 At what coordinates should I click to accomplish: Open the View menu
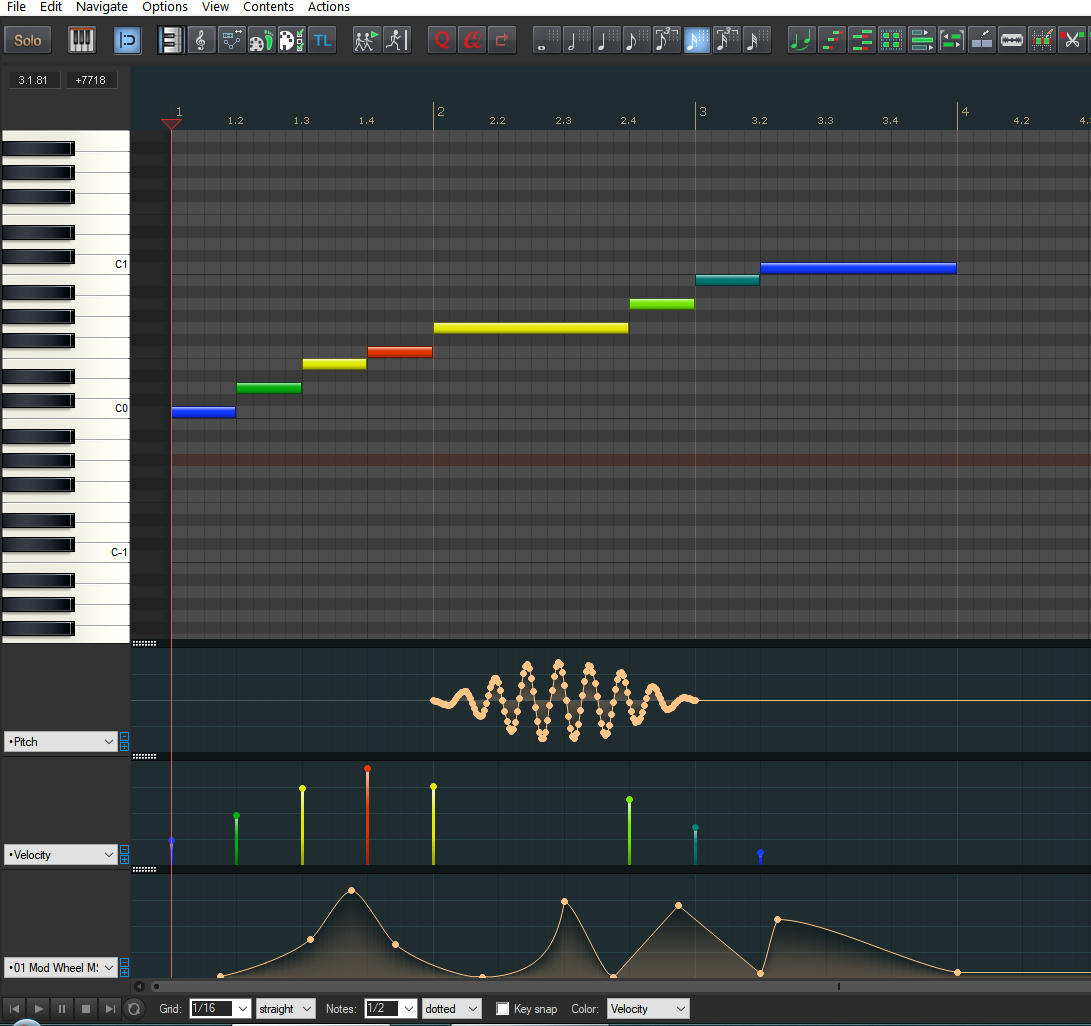(215, 7)
